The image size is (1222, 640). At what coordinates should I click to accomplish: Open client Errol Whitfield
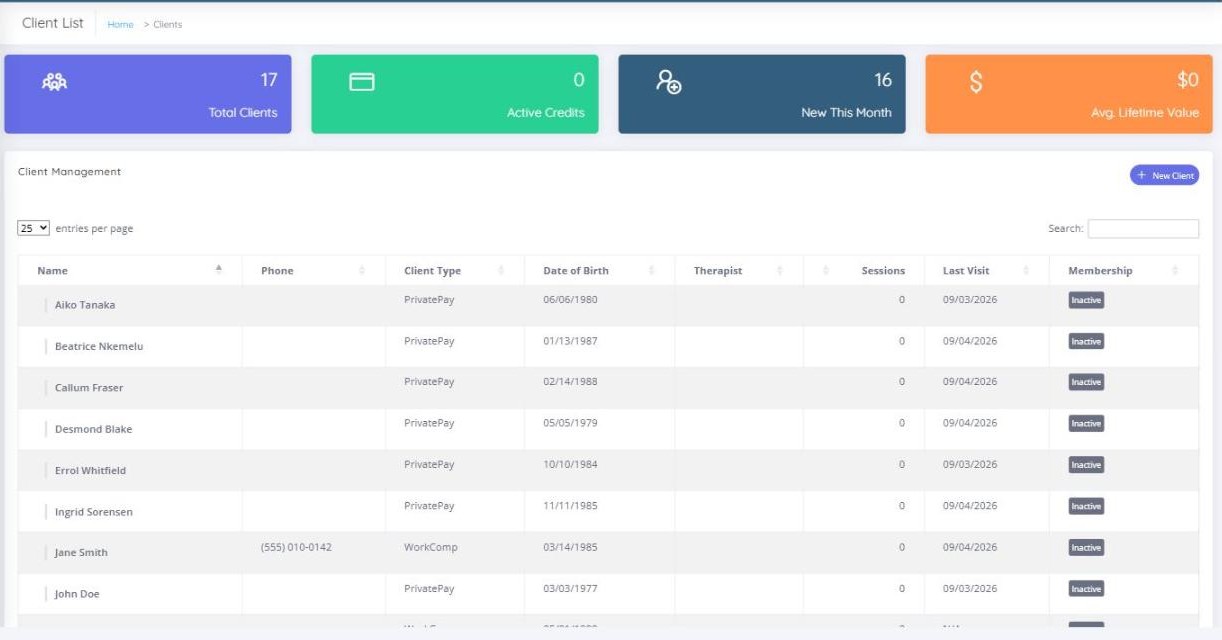(90, 470)
